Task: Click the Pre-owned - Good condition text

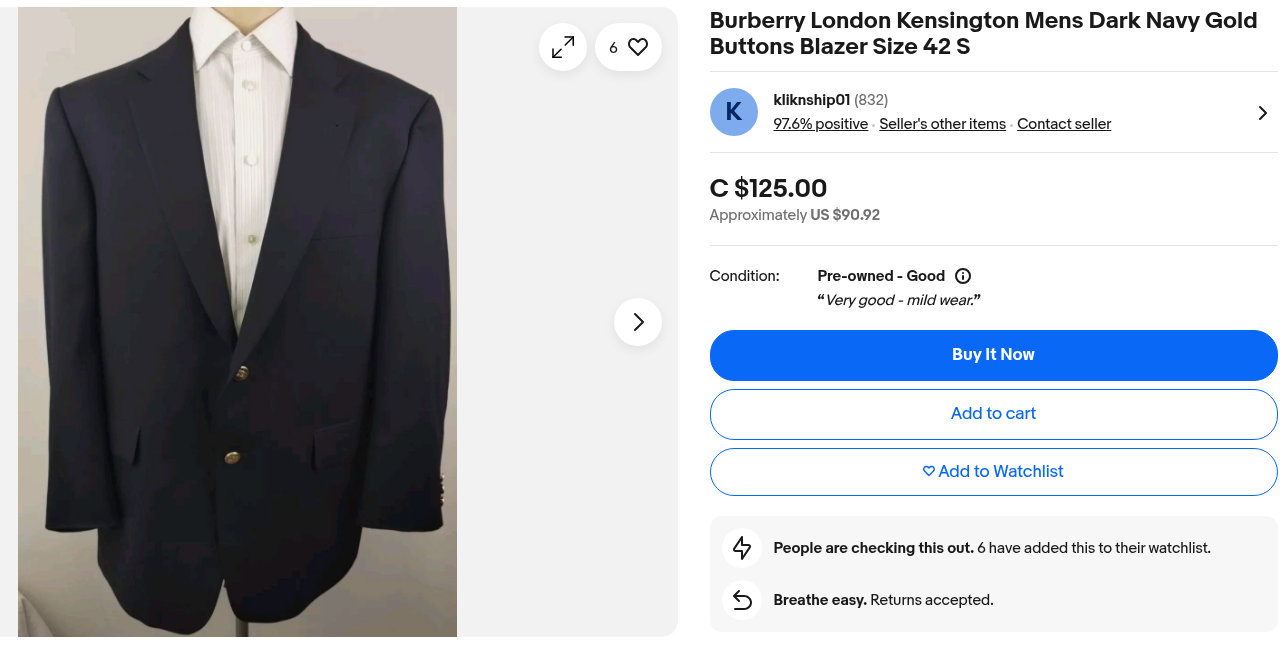Action: click(881, 276)
